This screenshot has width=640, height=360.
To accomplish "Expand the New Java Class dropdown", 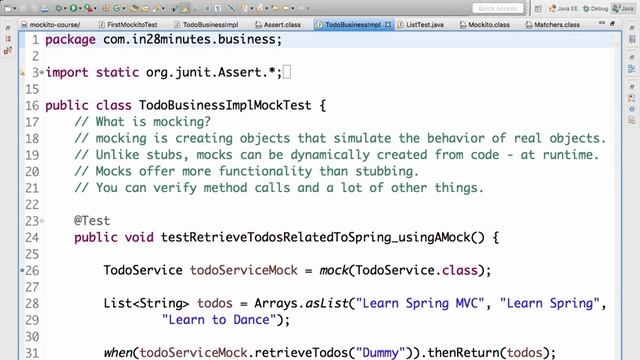I will 124,8.
